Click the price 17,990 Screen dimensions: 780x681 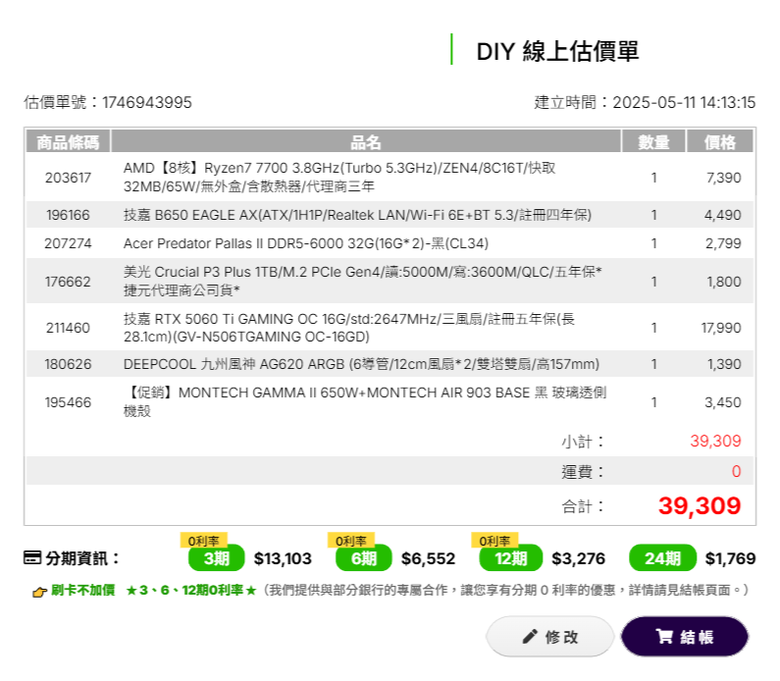tap(721, 328)
